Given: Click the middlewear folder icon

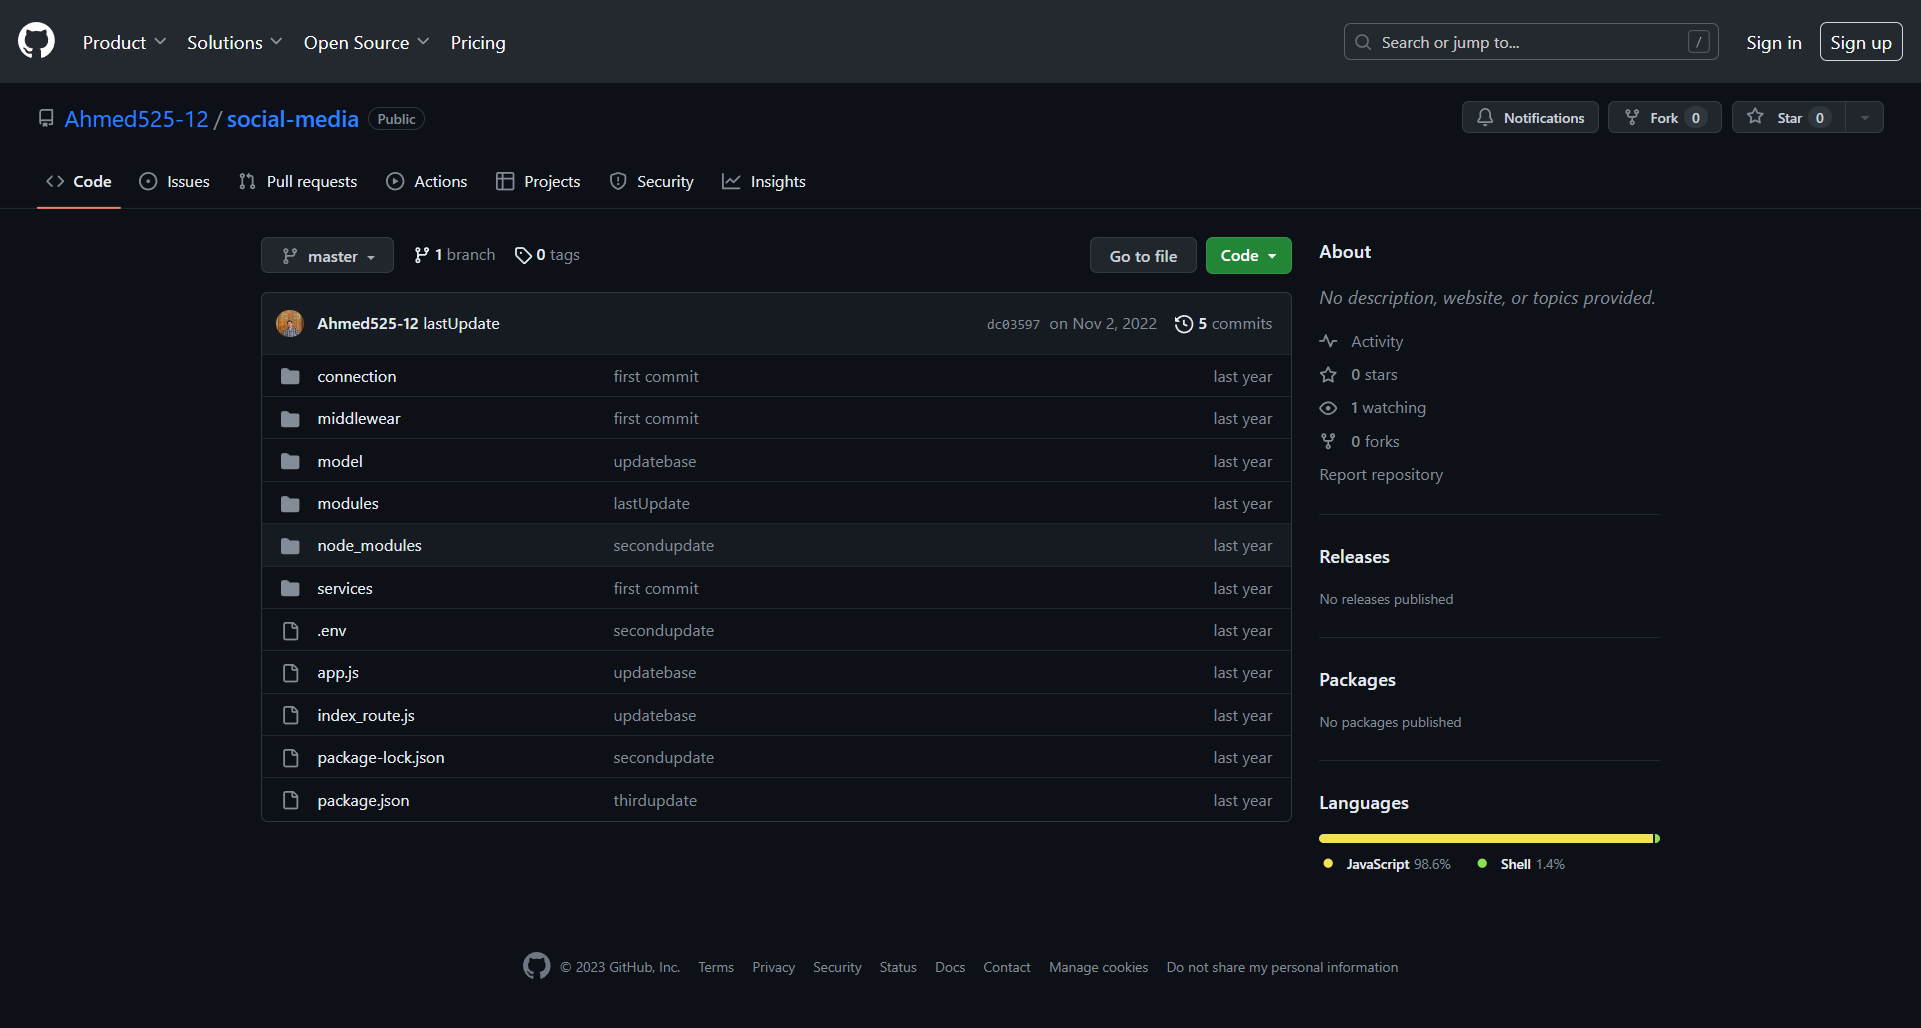Looking at the screenshot, I should 290,418.
